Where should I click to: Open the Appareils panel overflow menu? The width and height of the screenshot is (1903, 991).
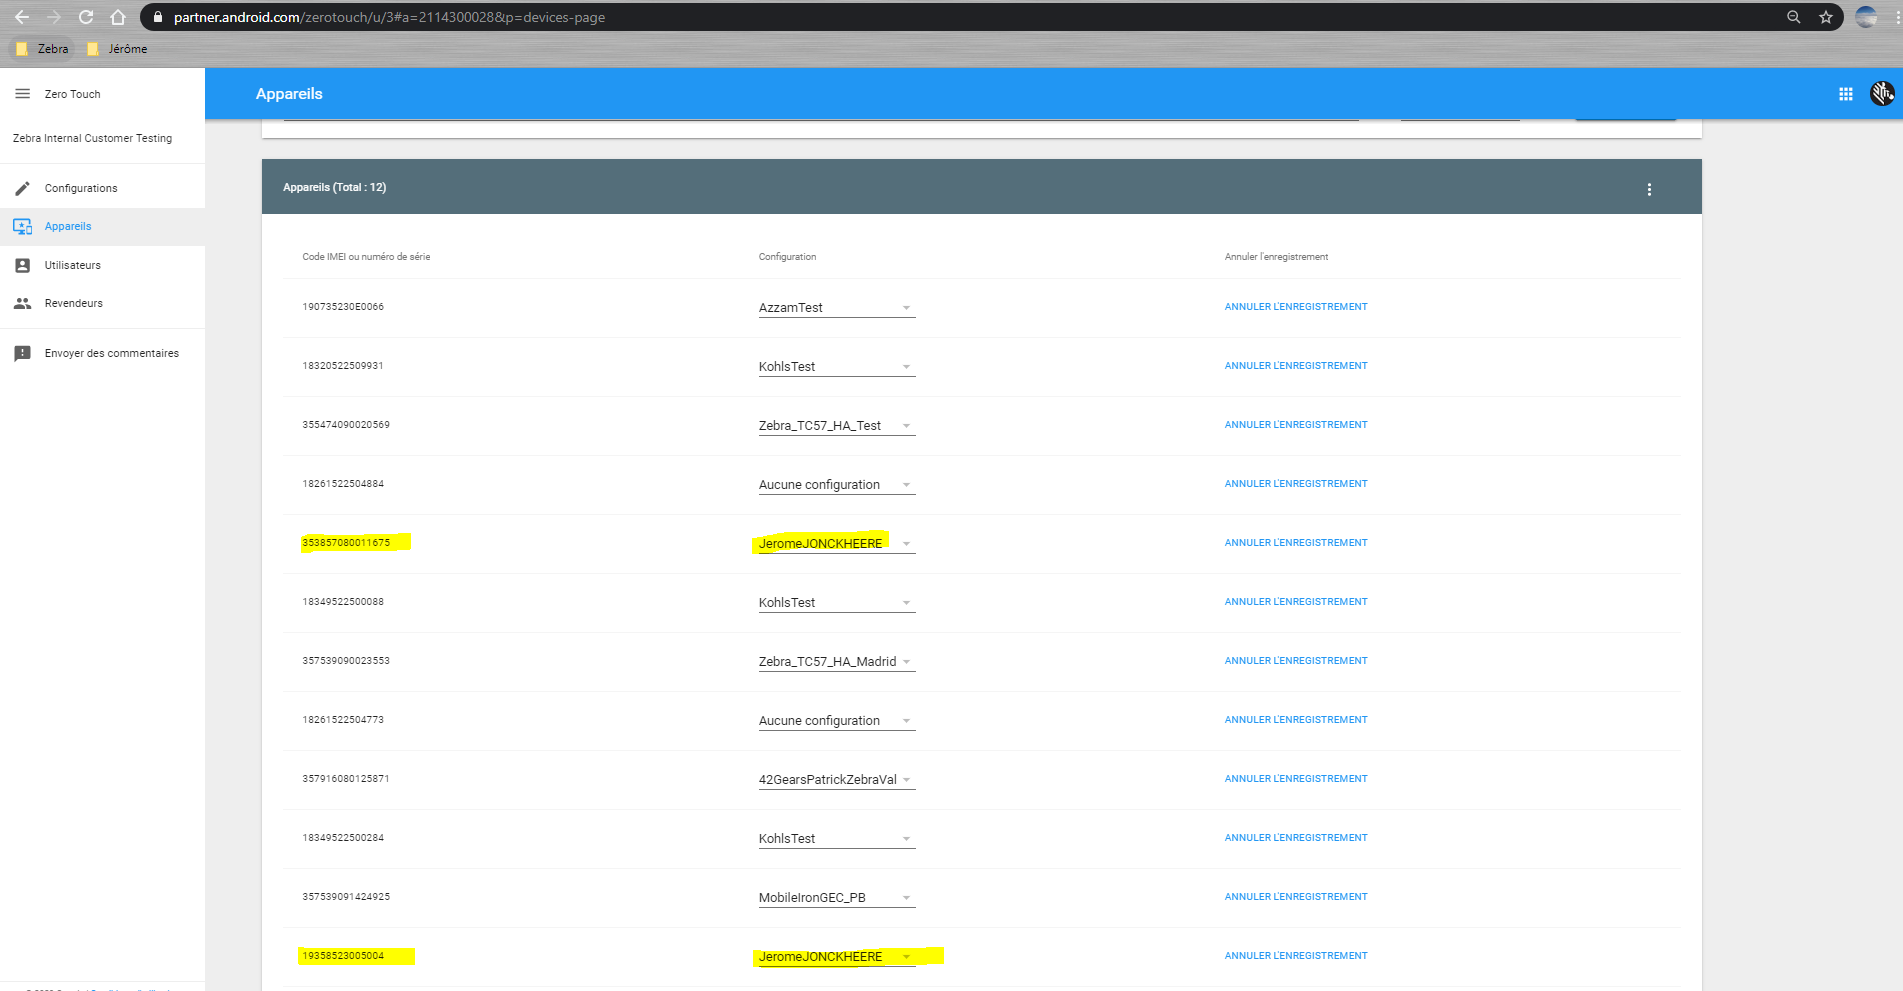coord(1649,188)
